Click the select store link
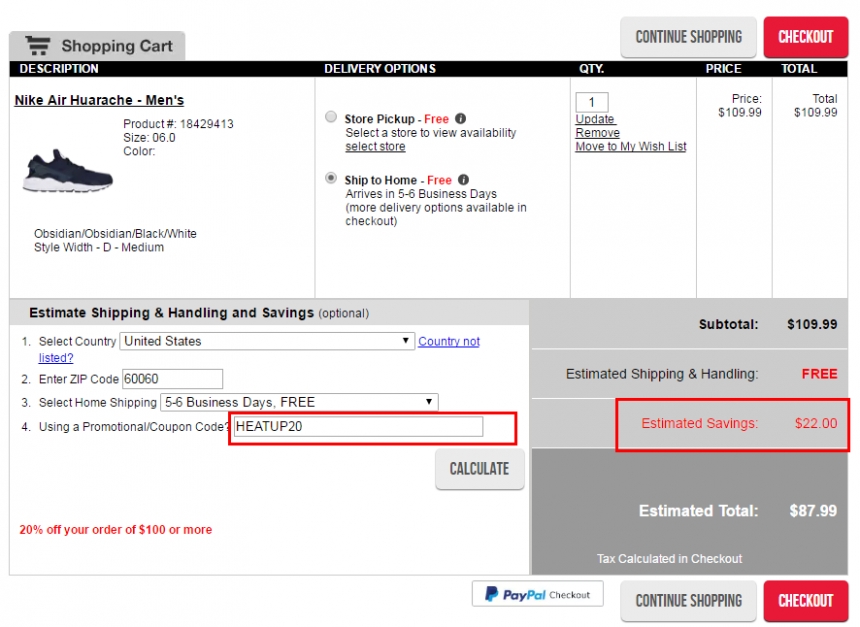Image resolution: width=860 pixels, height=627 pixels. click(x=375, y=146)
